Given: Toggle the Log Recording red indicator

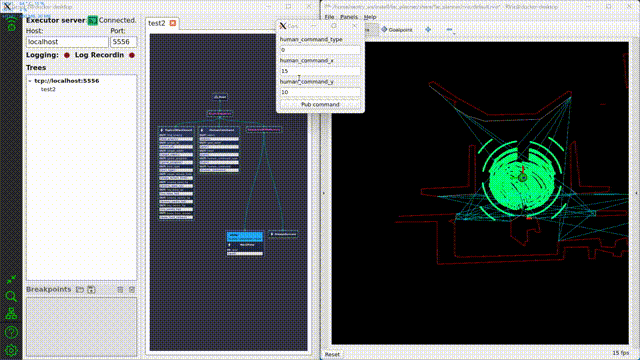Looking at the screenshot, I should (x=132, y=55).
